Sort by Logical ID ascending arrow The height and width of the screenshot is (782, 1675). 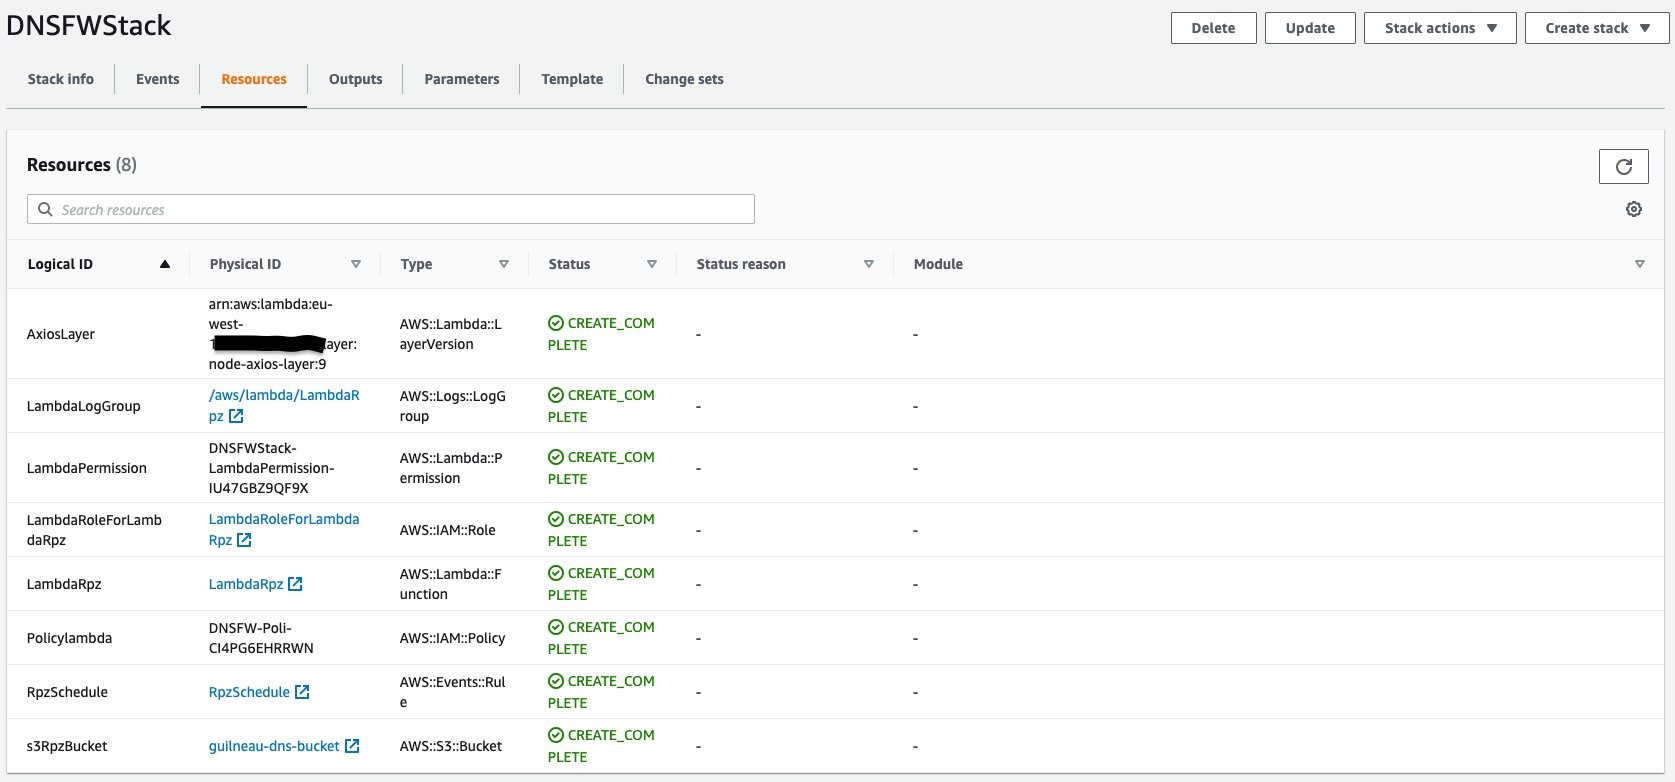[165, 264]
